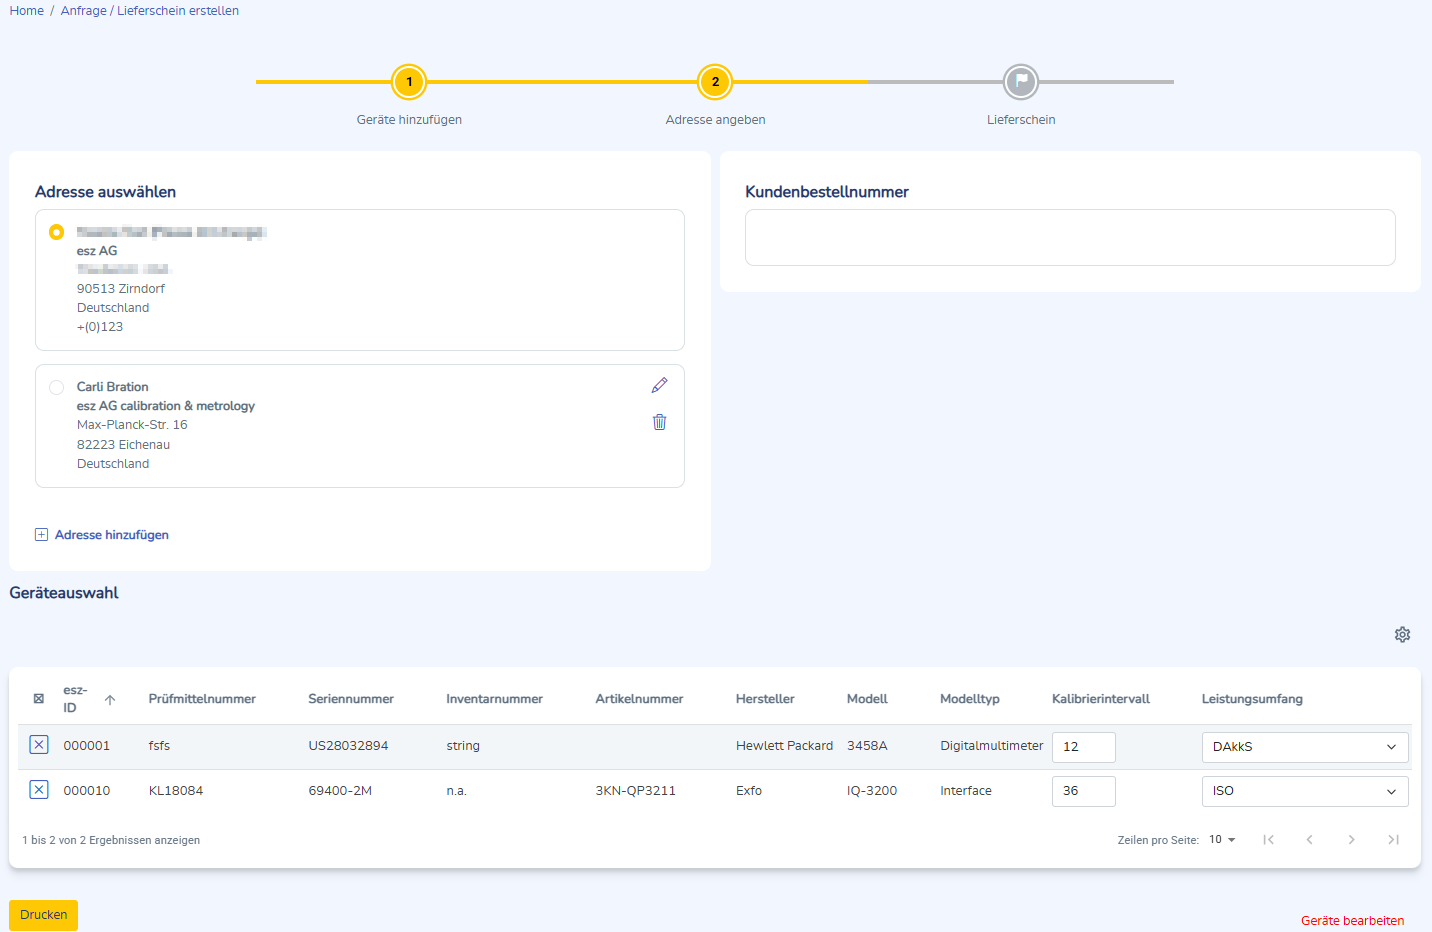Go to the next results page
1432x932 pixels.
[1351, 840]
